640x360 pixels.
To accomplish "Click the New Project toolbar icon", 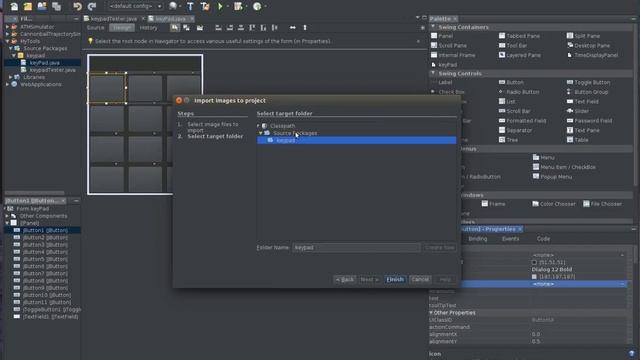I will click(28, 6).
